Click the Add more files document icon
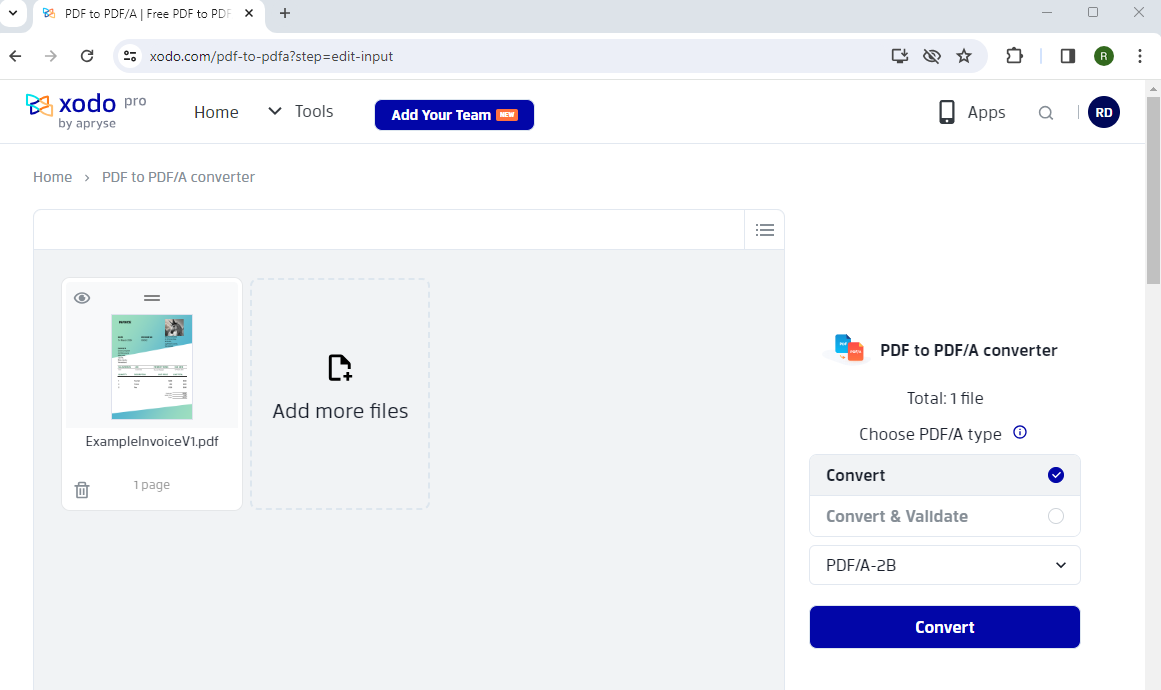The width and height of the screenshot is (1161, 690). tap(340, 368)
